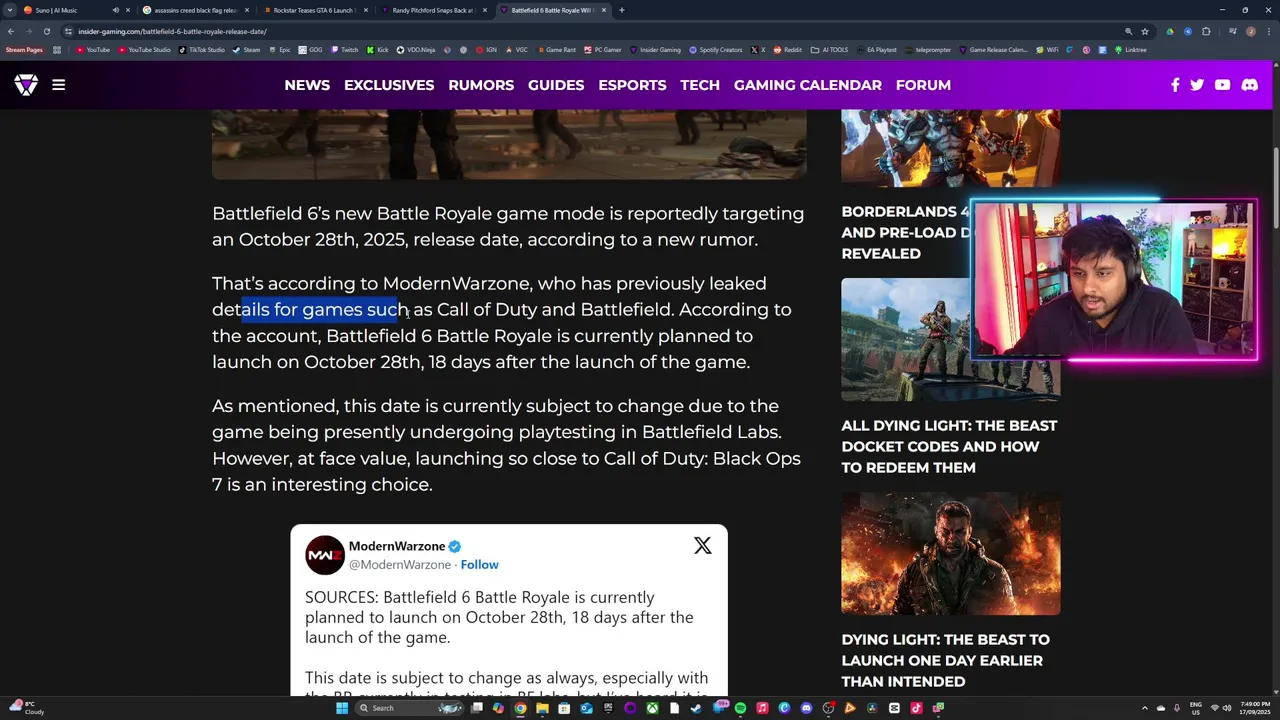Open a new browser tab
The height and width of the screenshot is (720, 1280).
click(x=622, y=10)
